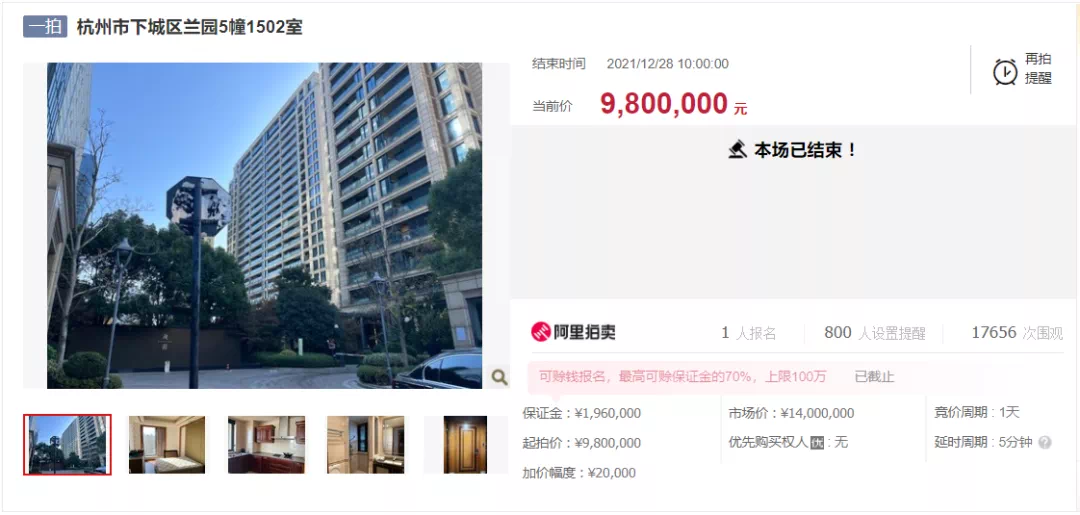Click the 优 badge next to 优先购买权人

click(x=817, y=443)
